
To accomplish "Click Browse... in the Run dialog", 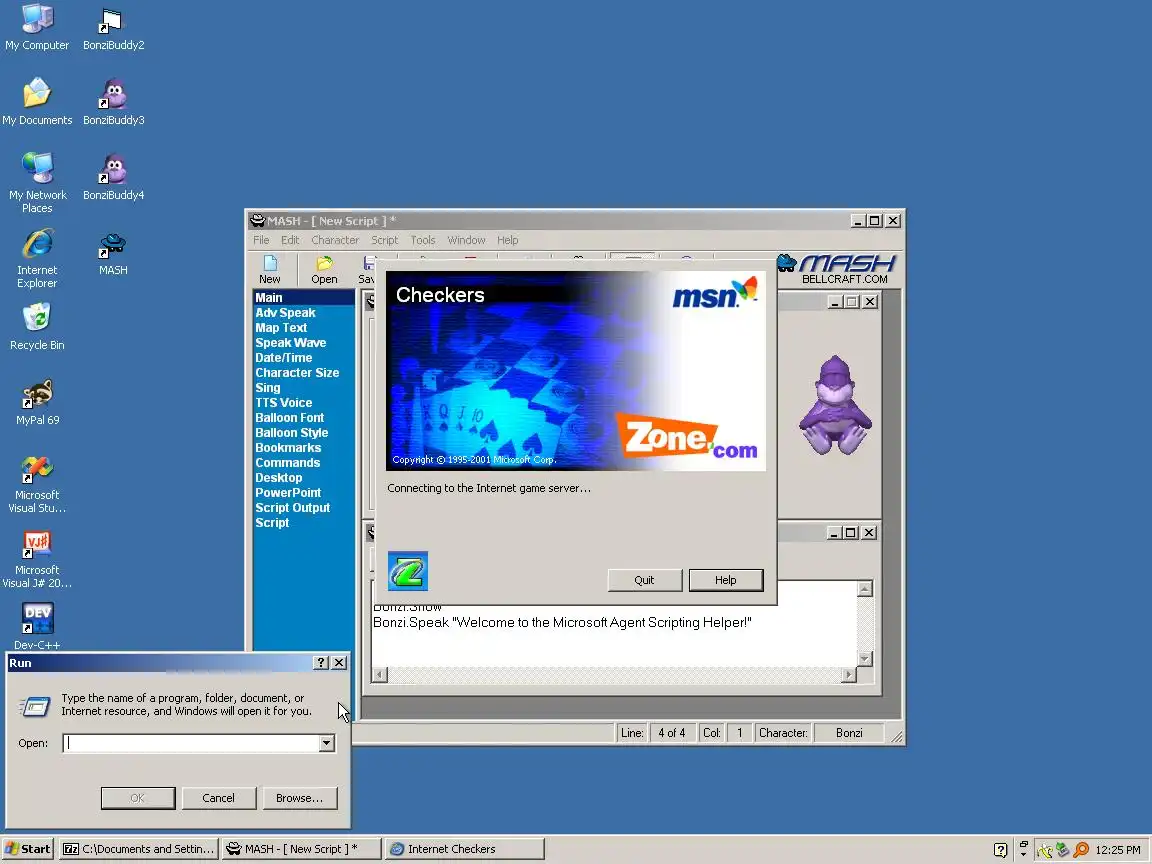I will (x=299, y=798).
